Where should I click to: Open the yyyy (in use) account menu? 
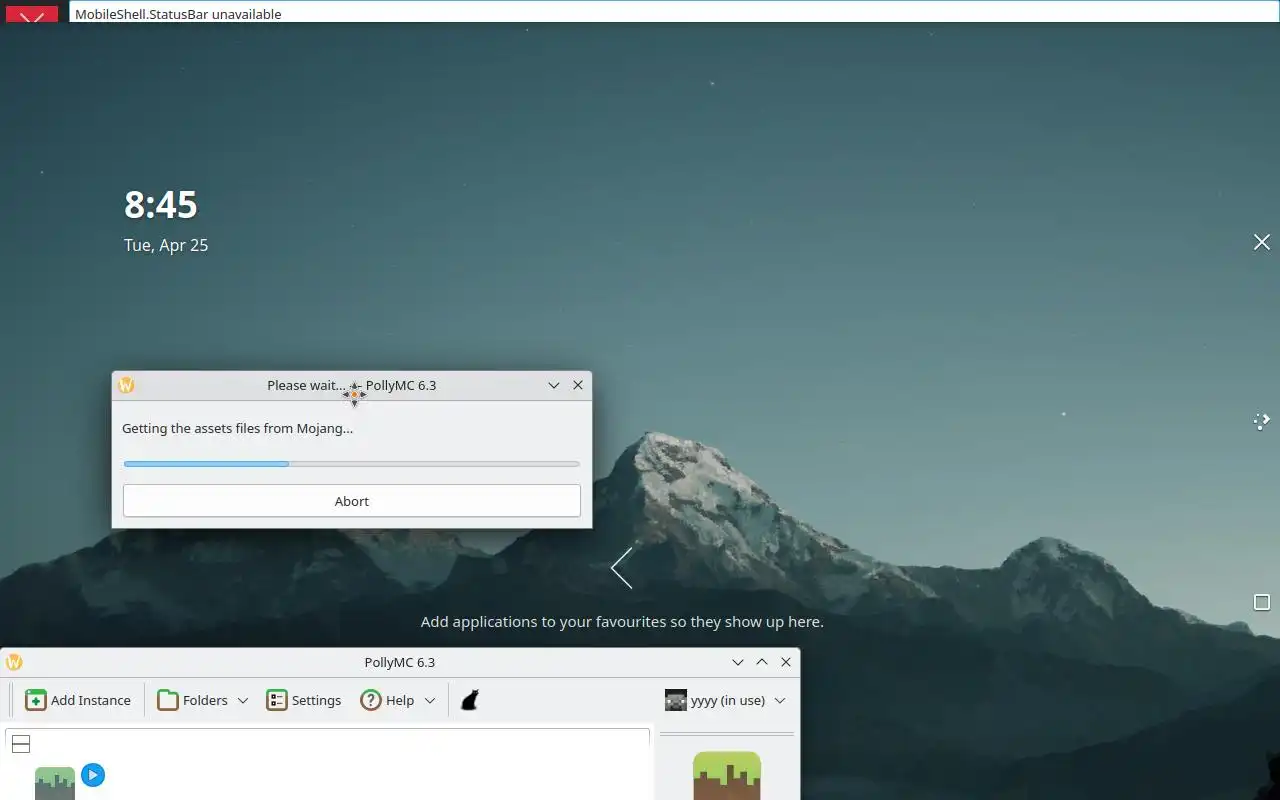coord(725,700)
